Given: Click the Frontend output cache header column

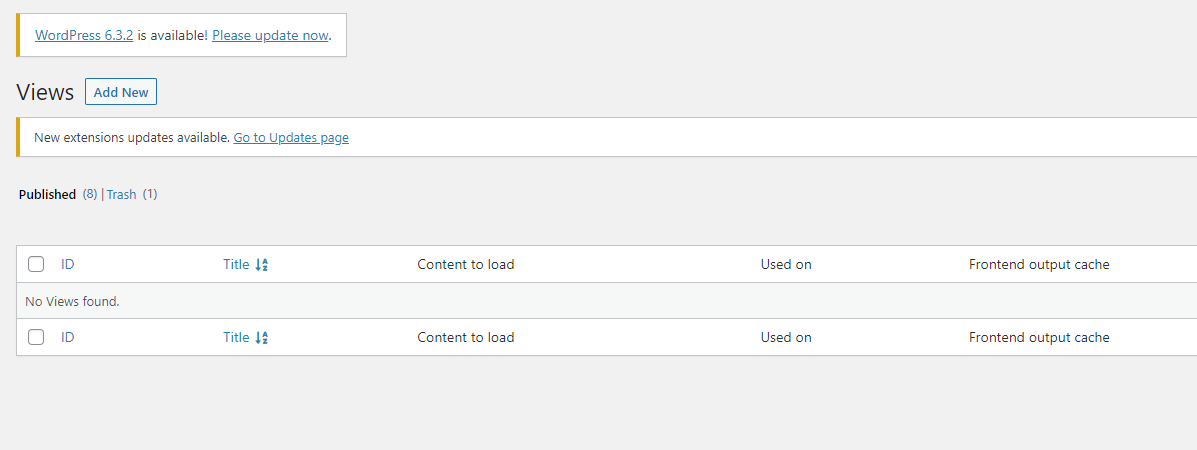Looking at the screenshot, I should (x=1039, y=264).
